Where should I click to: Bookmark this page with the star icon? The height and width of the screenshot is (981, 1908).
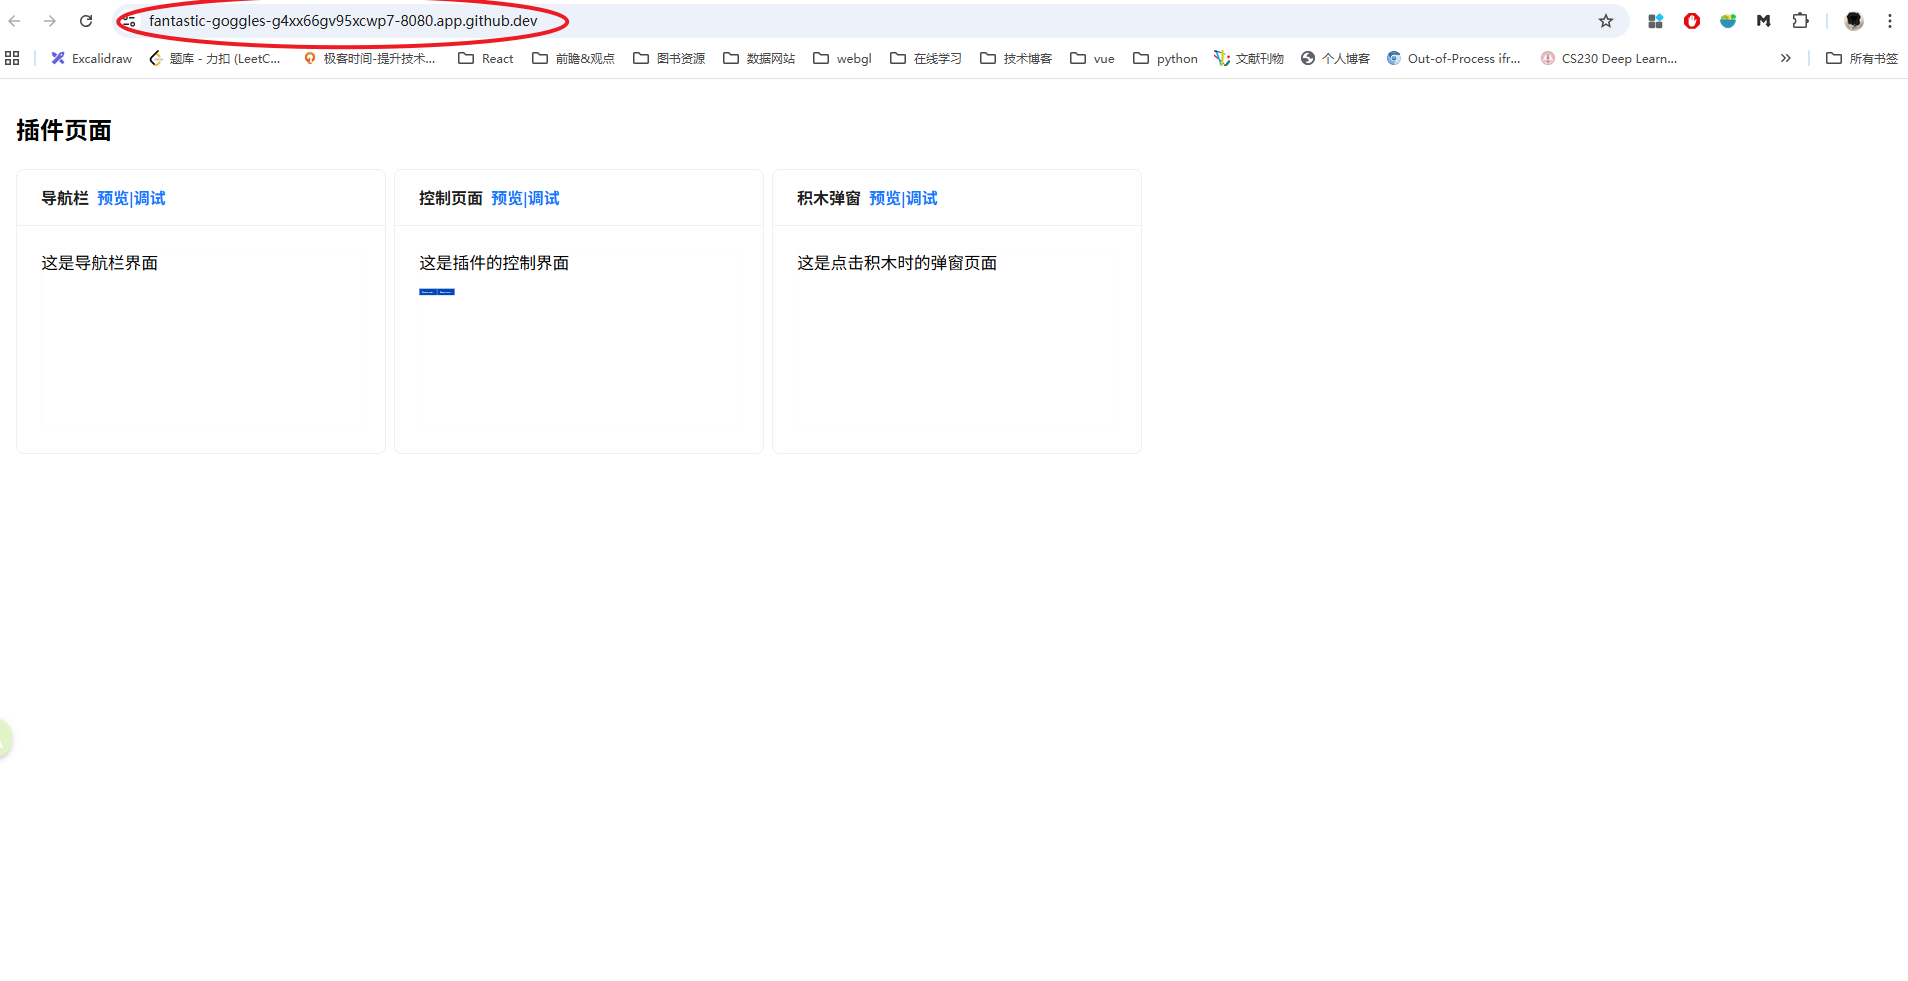point(1606,21)
